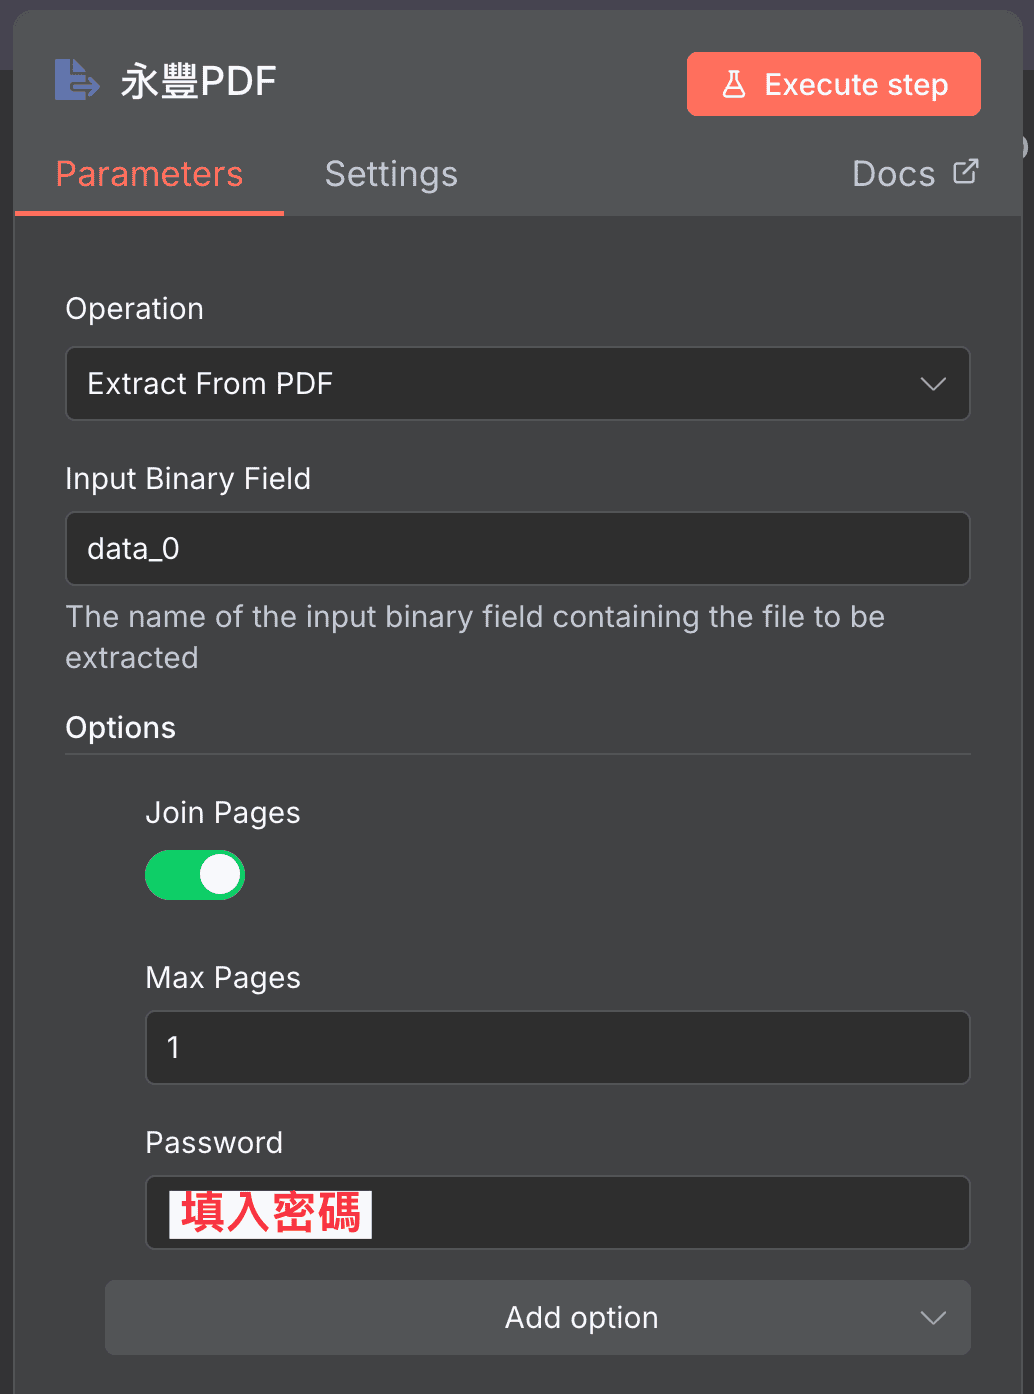Click the 永豐PDF node's PDF file icon
This screenshot has height=1394, width=1034.
[x=77, y=80]
